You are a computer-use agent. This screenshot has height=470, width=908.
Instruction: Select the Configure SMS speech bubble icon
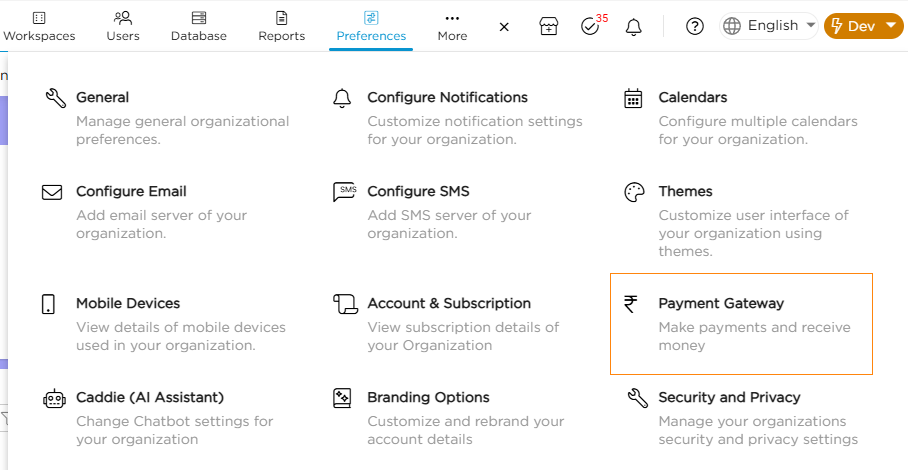pyautogui.click(x=344, y=192)
